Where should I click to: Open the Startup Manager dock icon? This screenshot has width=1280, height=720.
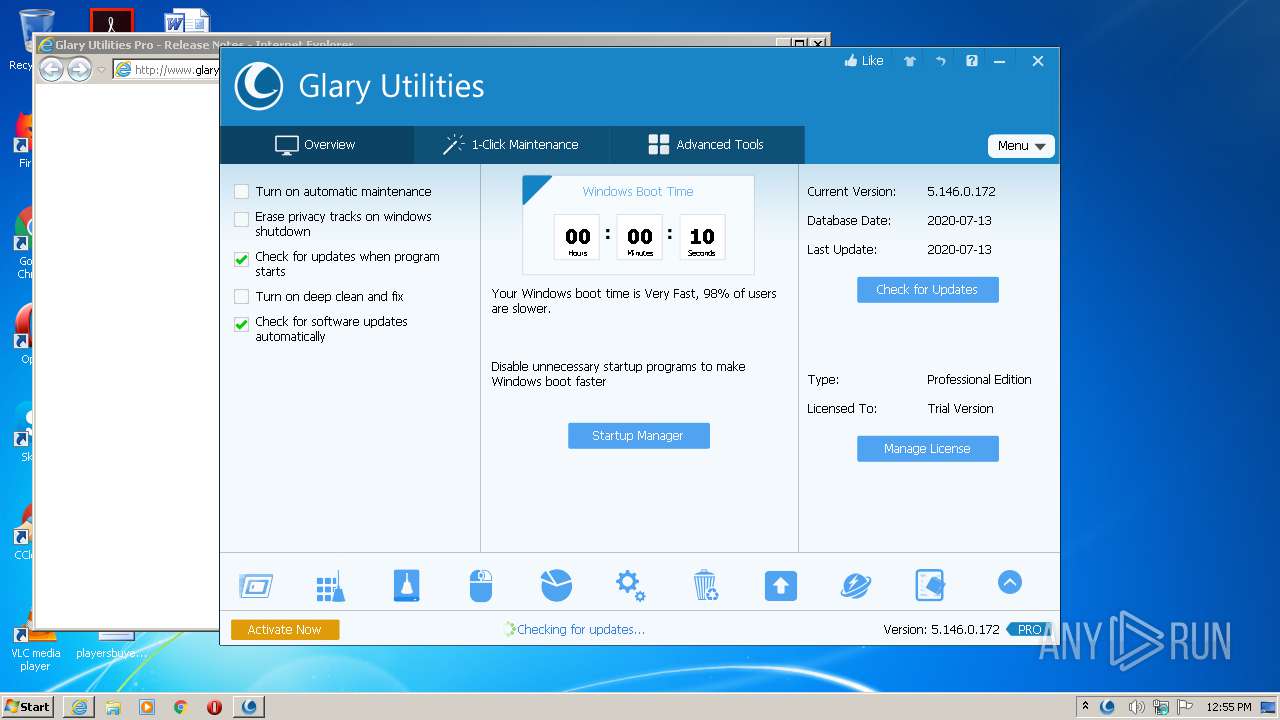point(256,585)
